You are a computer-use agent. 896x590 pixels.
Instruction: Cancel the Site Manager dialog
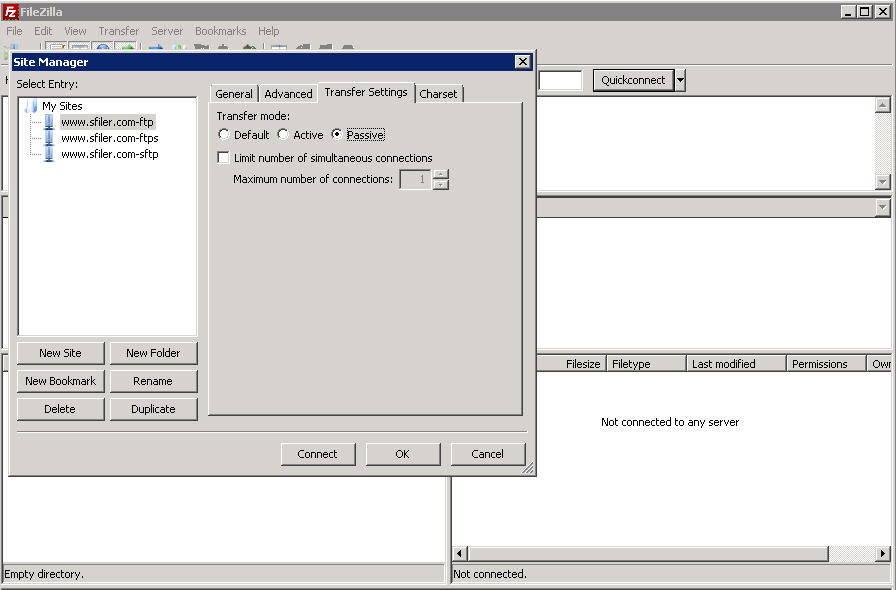tap(488, 454)
